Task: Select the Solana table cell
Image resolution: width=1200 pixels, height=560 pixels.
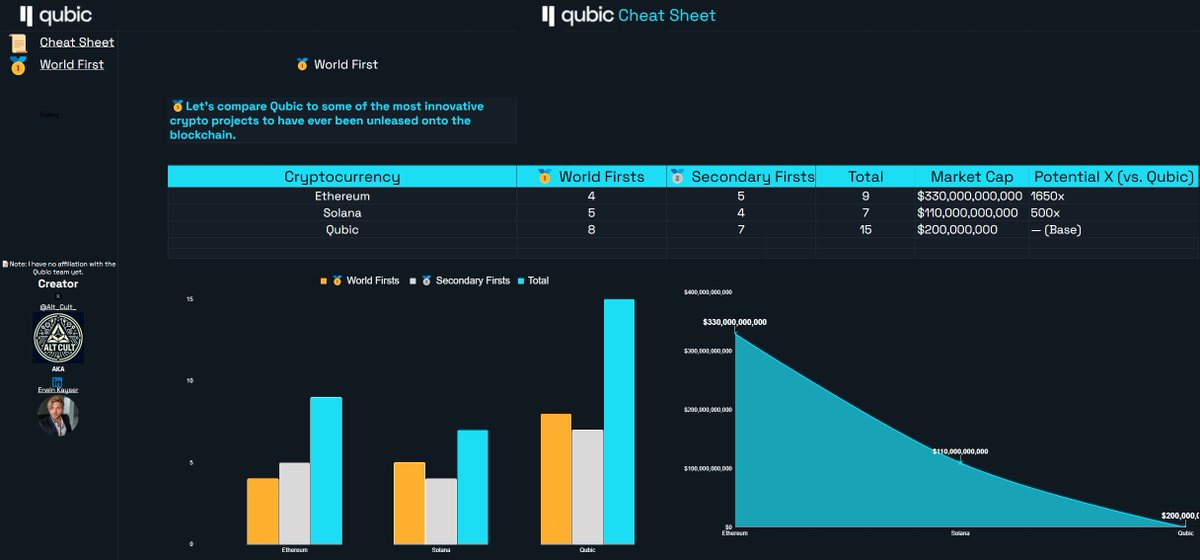Action: click(342, 213)
